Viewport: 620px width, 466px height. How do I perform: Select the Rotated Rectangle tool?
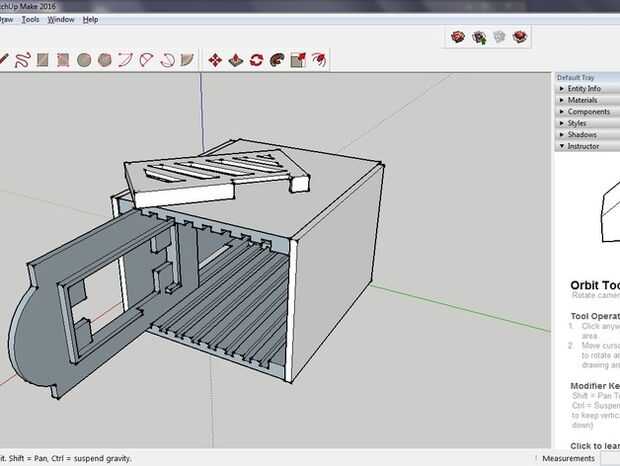(x=63, y=60)
